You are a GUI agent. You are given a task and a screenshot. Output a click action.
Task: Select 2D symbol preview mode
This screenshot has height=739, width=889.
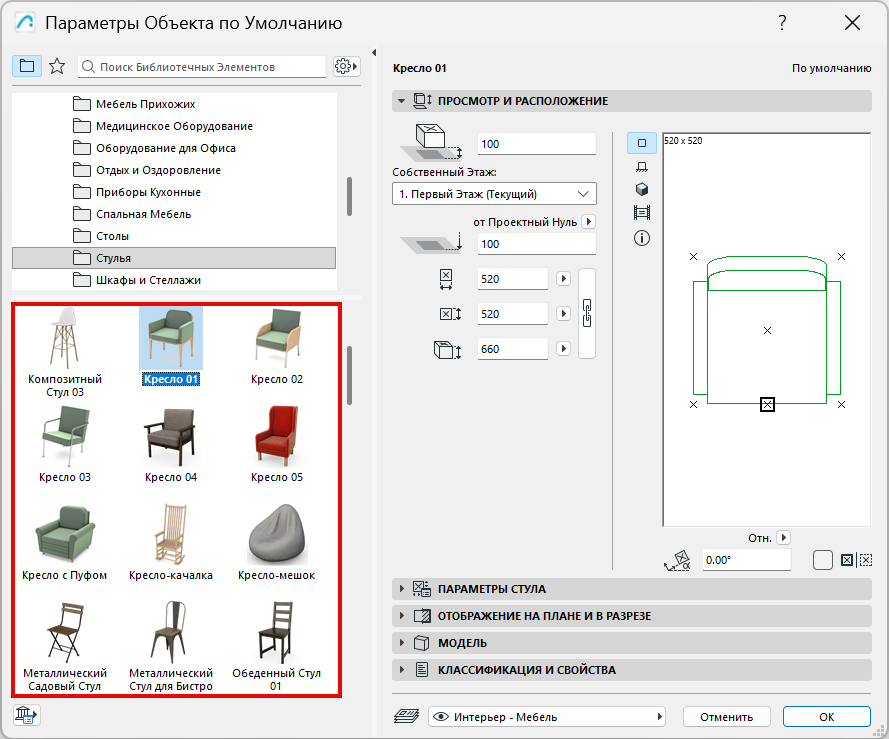coord(642,143)
